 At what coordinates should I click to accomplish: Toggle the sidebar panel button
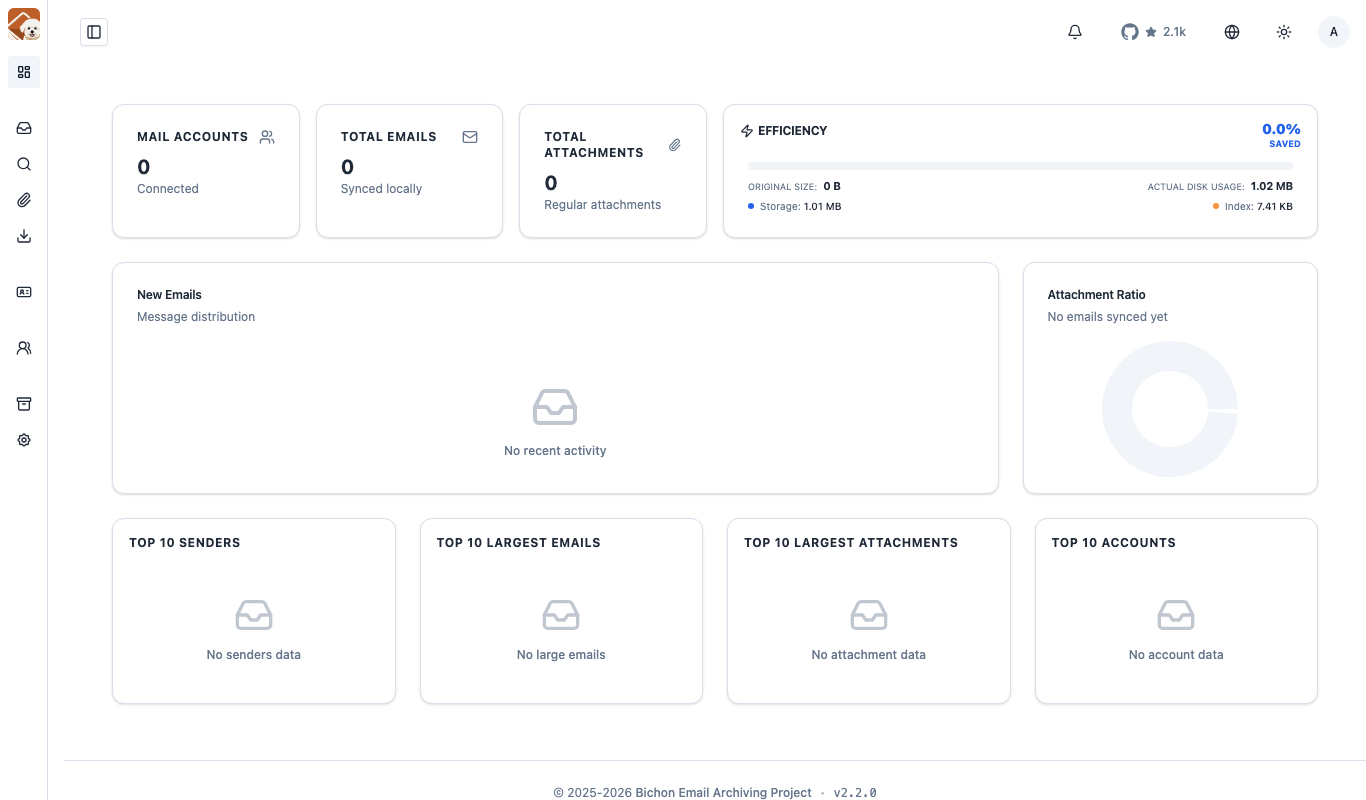click(94, 32)
